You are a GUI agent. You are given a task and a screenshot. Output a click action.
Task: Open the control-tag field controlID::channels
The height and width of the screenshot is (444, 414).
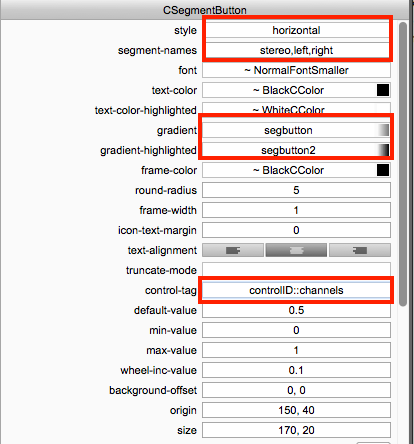click(x=296, y=290)
